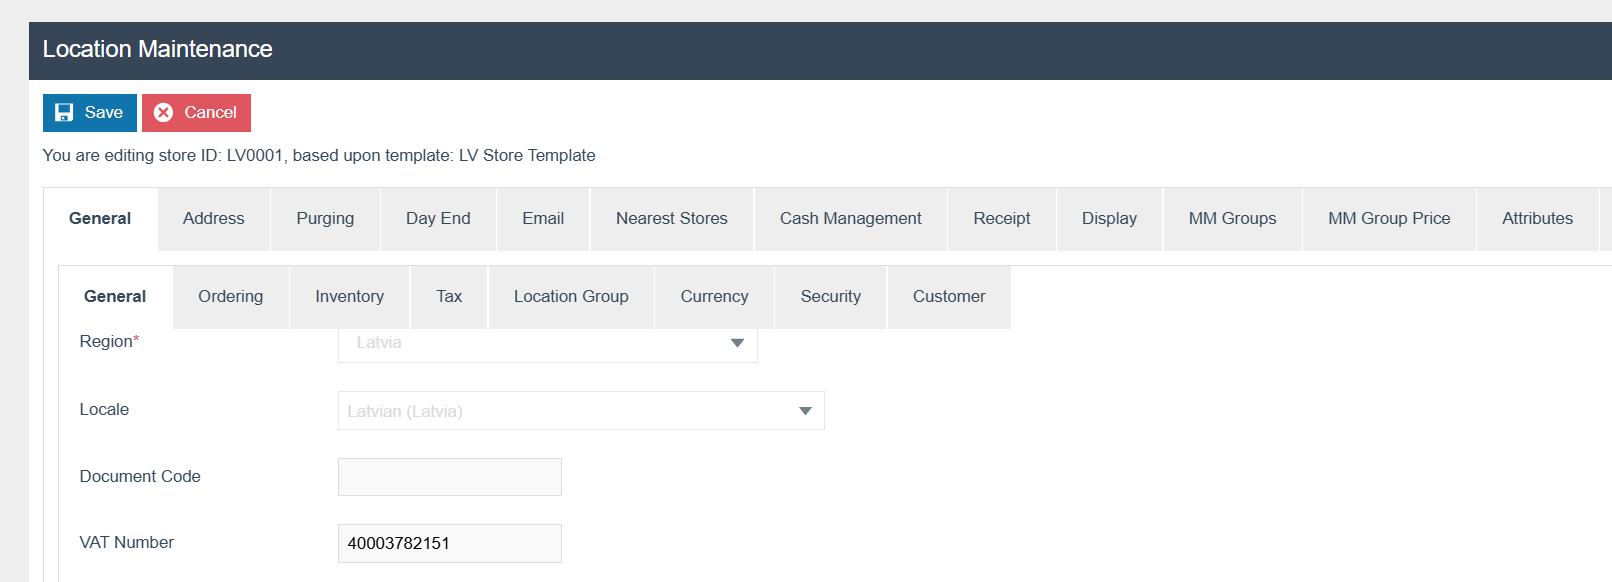Viewport: 1612px width, 582px height.
Task: Click the Save floppy disk icon
Action: 64,113
